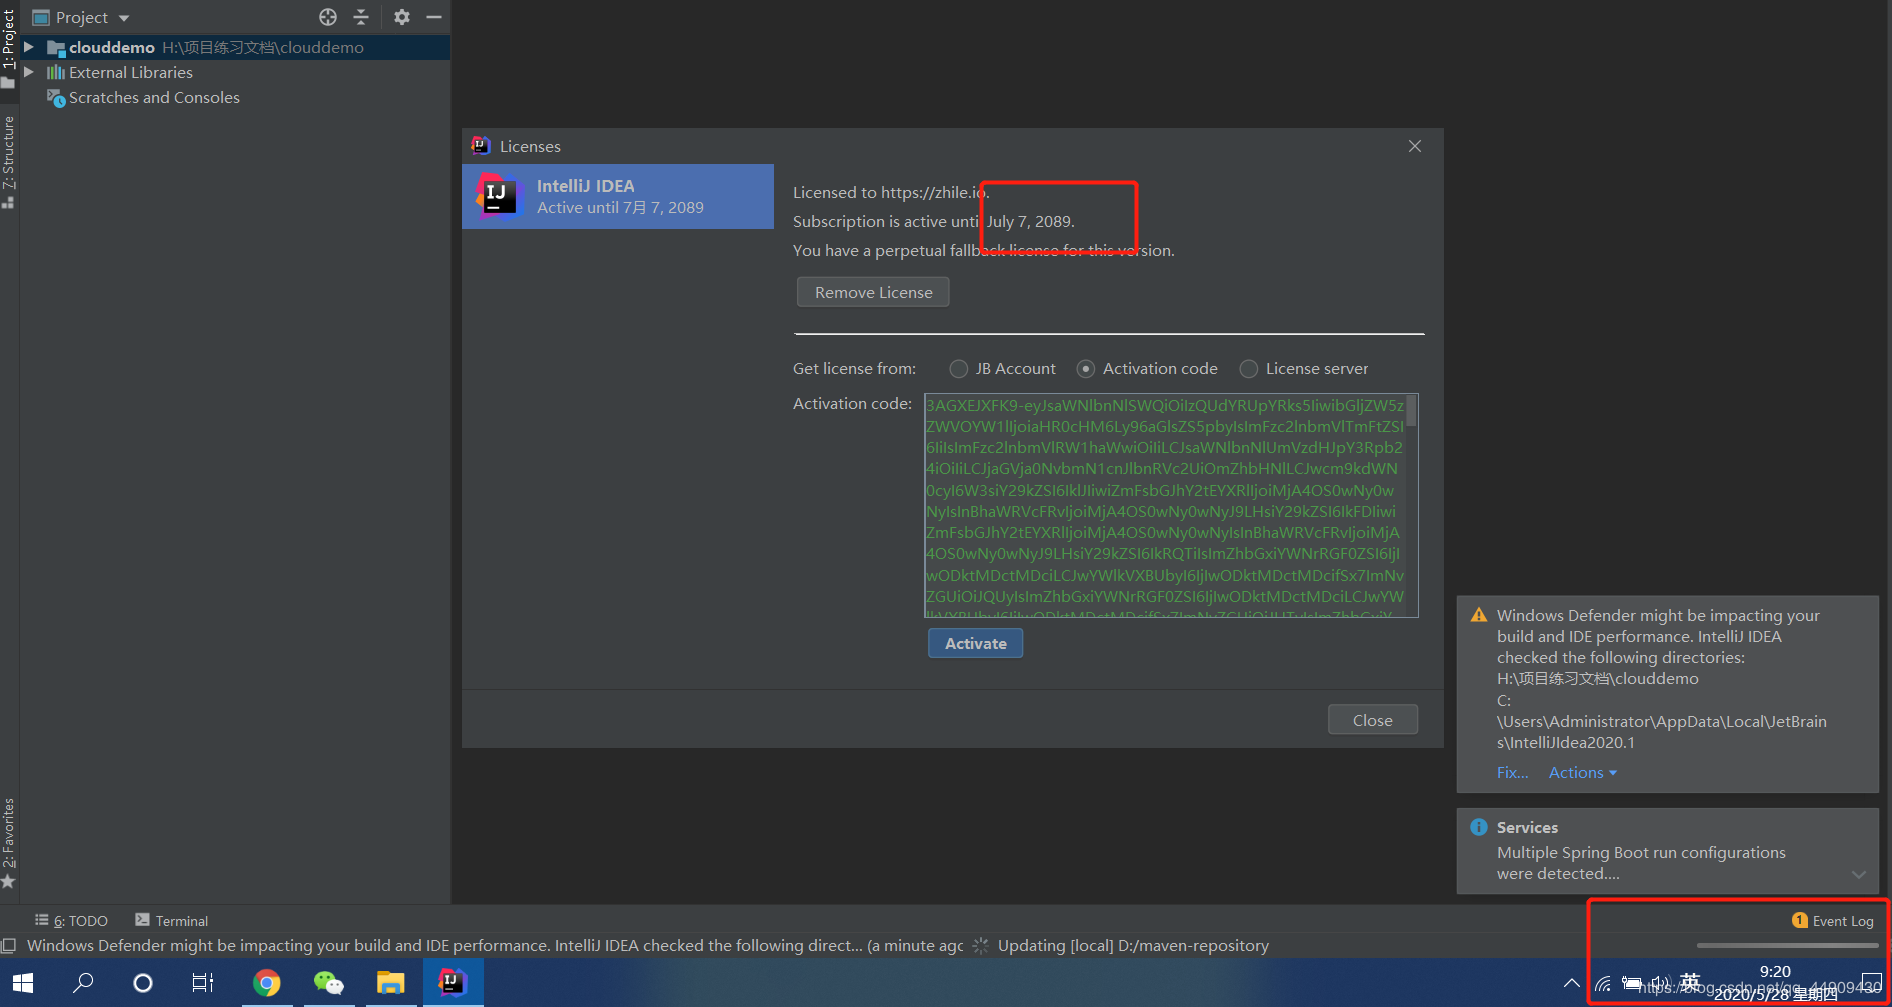Click the battery tray icon

pyautogui.click(x=1632, y=985)
